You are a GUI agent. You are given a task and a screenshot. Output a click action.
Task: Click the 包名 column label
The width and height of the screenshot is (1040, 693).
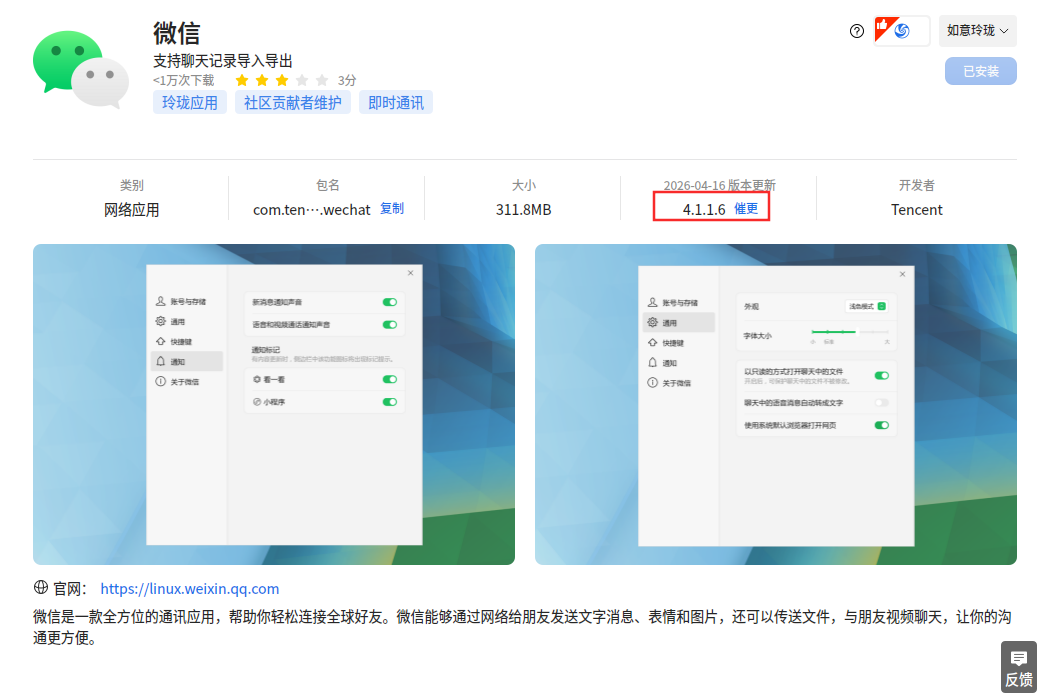[328, 186]
